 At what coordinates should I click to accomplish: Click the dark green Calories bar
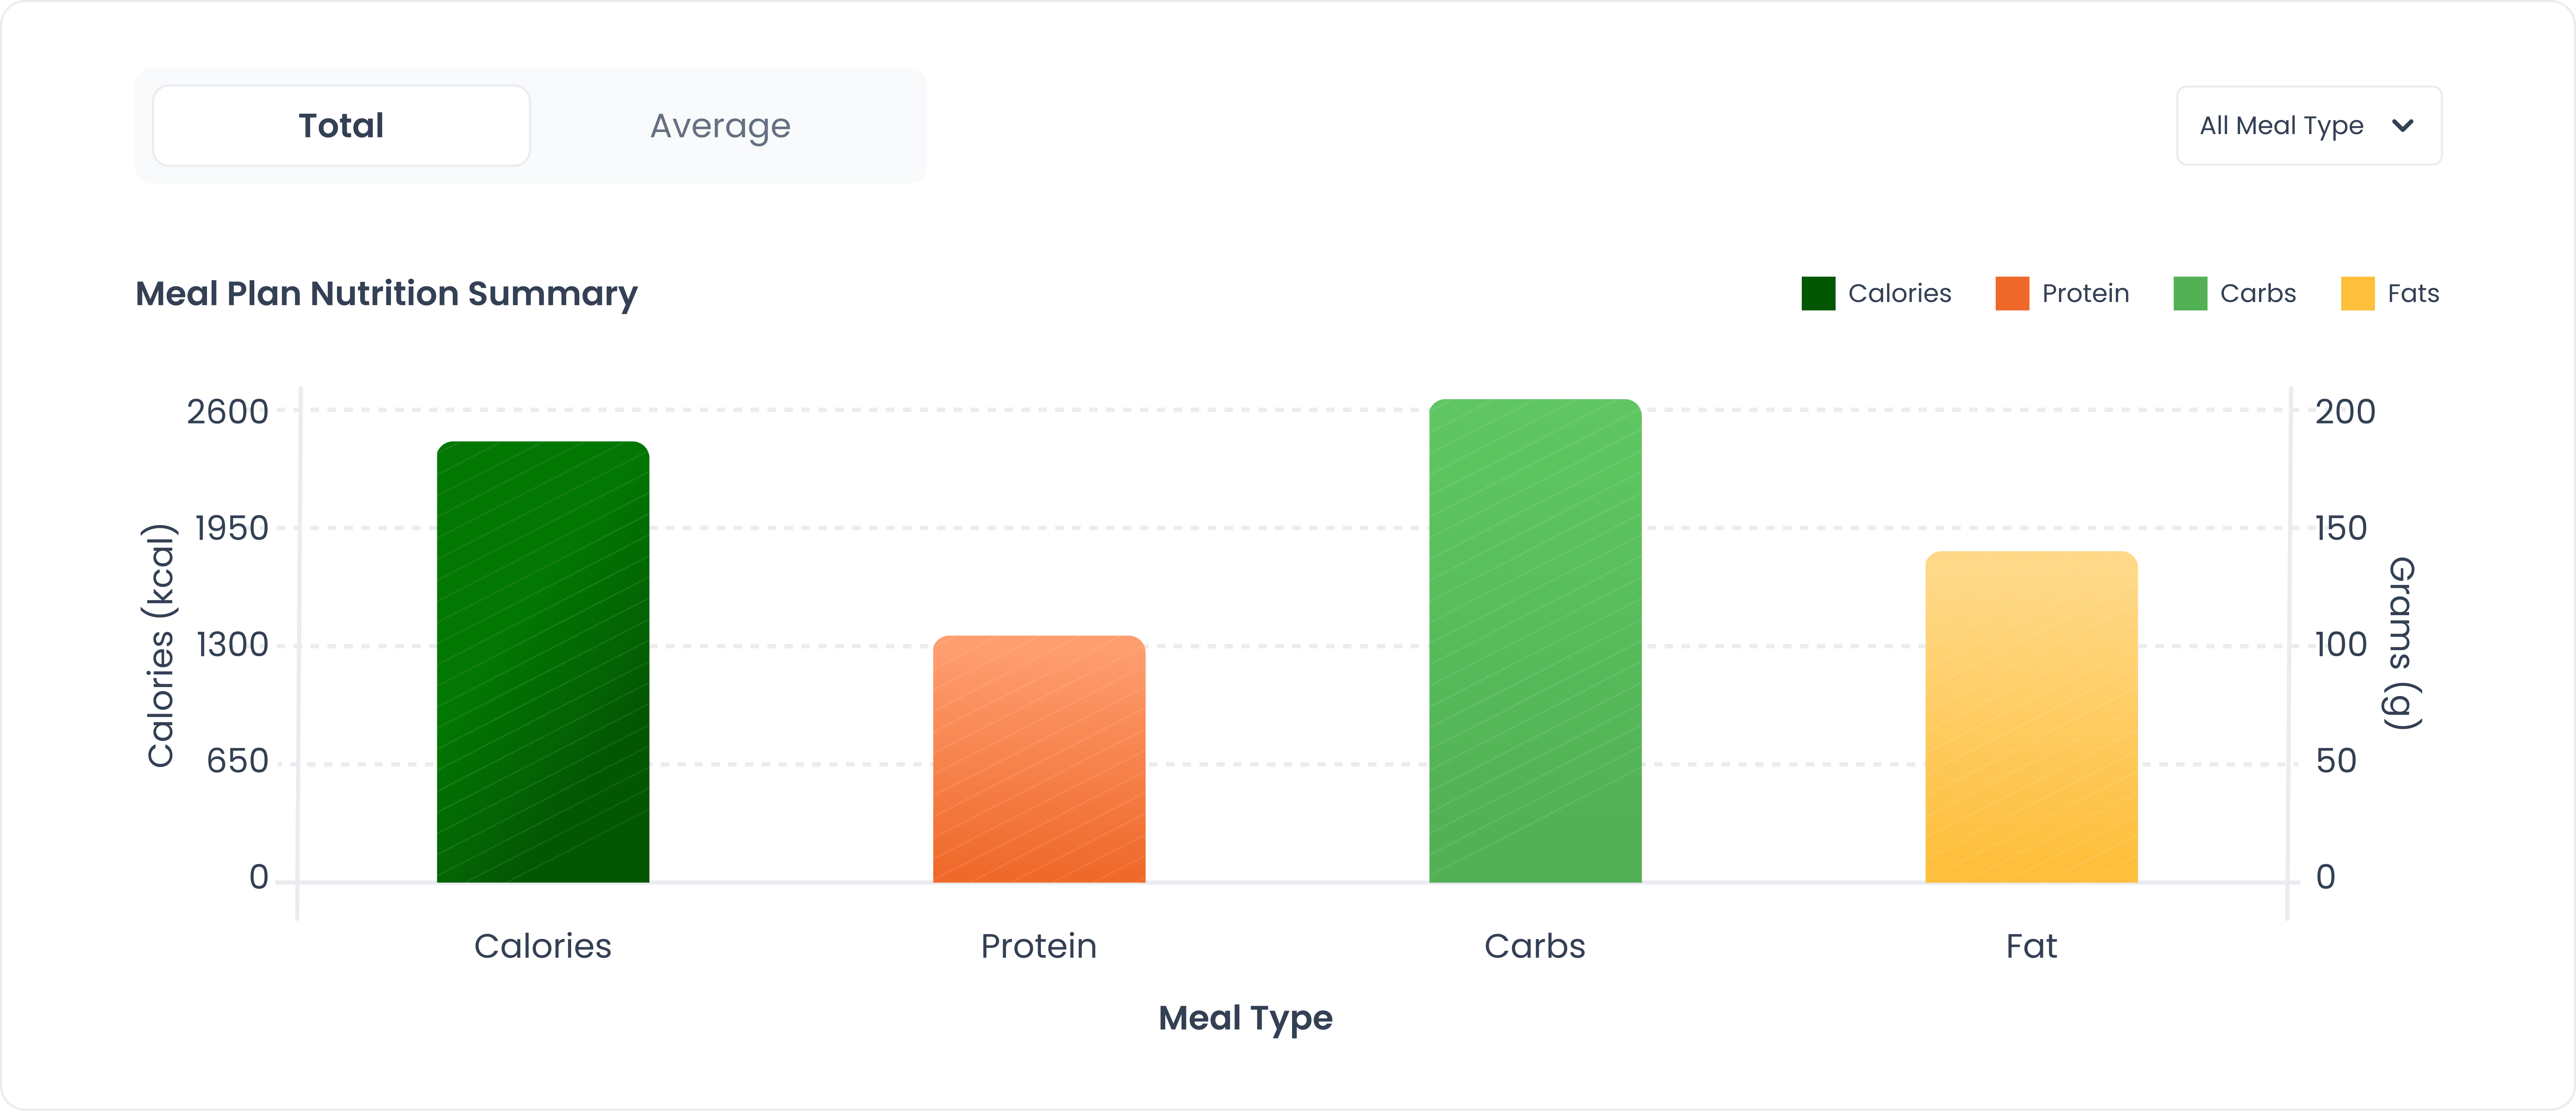[543, 662]
